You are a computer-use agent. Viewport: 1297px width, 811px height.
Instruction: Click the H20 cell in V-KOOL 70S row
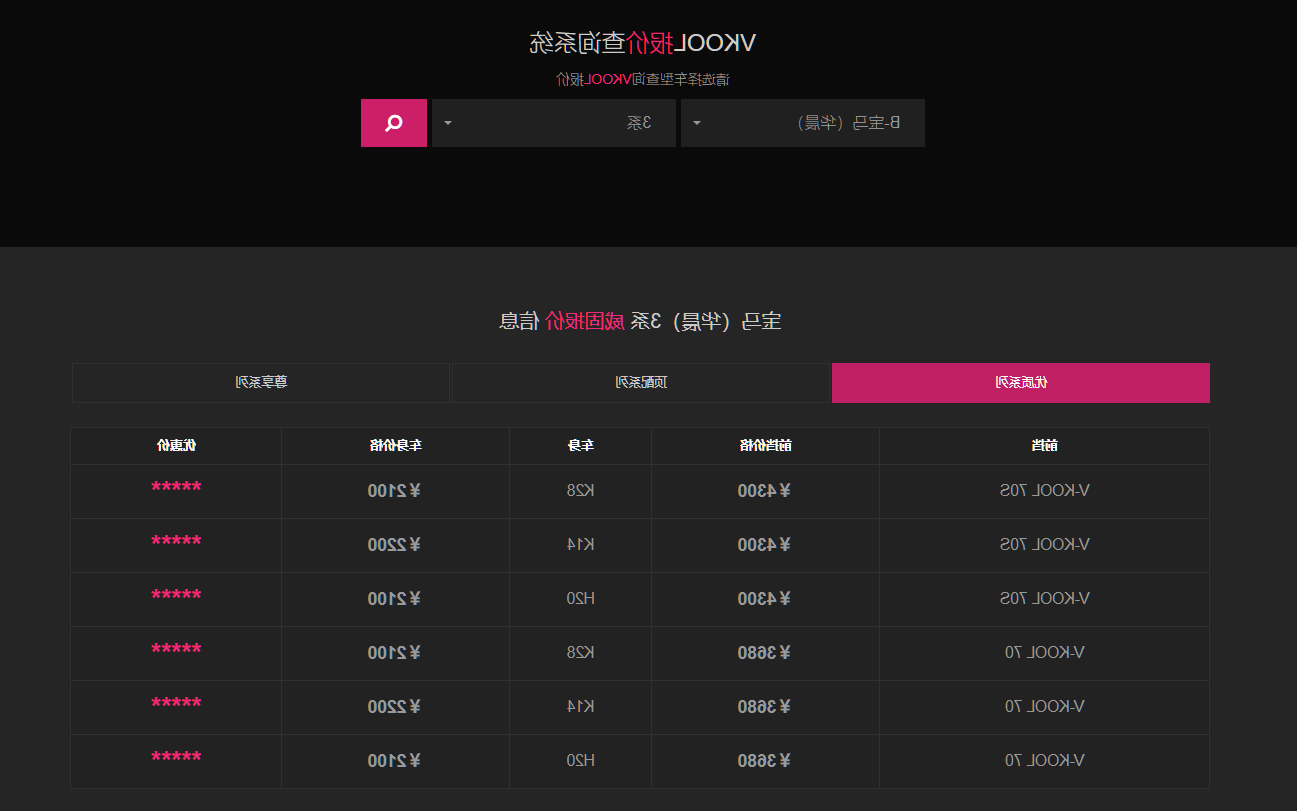[x=581, y=599]
